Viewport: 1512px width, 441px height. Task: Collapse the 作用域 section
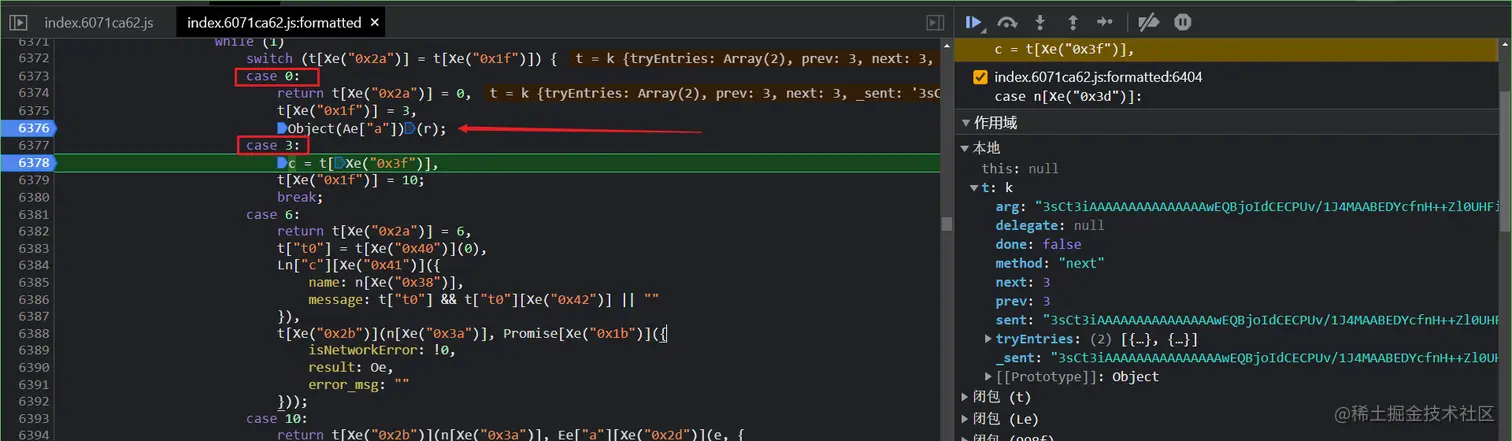coord(966,123)
